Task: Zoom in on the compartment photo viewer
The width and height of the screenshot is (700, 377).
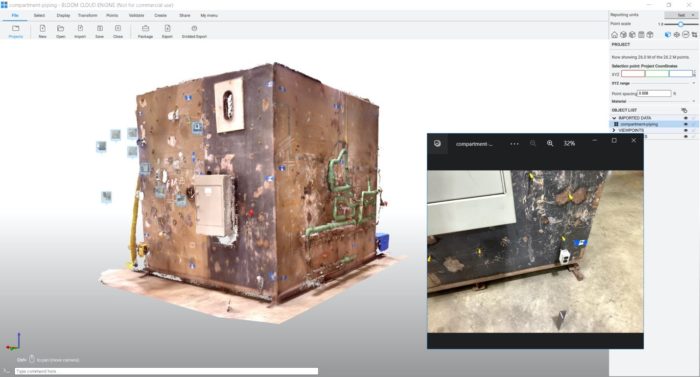Action: 550,143
